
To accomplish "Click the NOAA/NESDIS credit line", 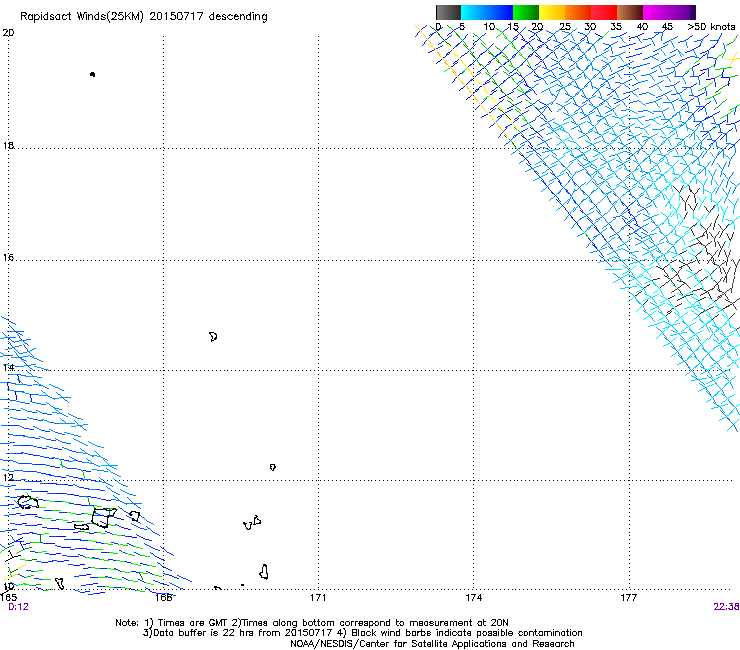I will [x=432, y=644].
